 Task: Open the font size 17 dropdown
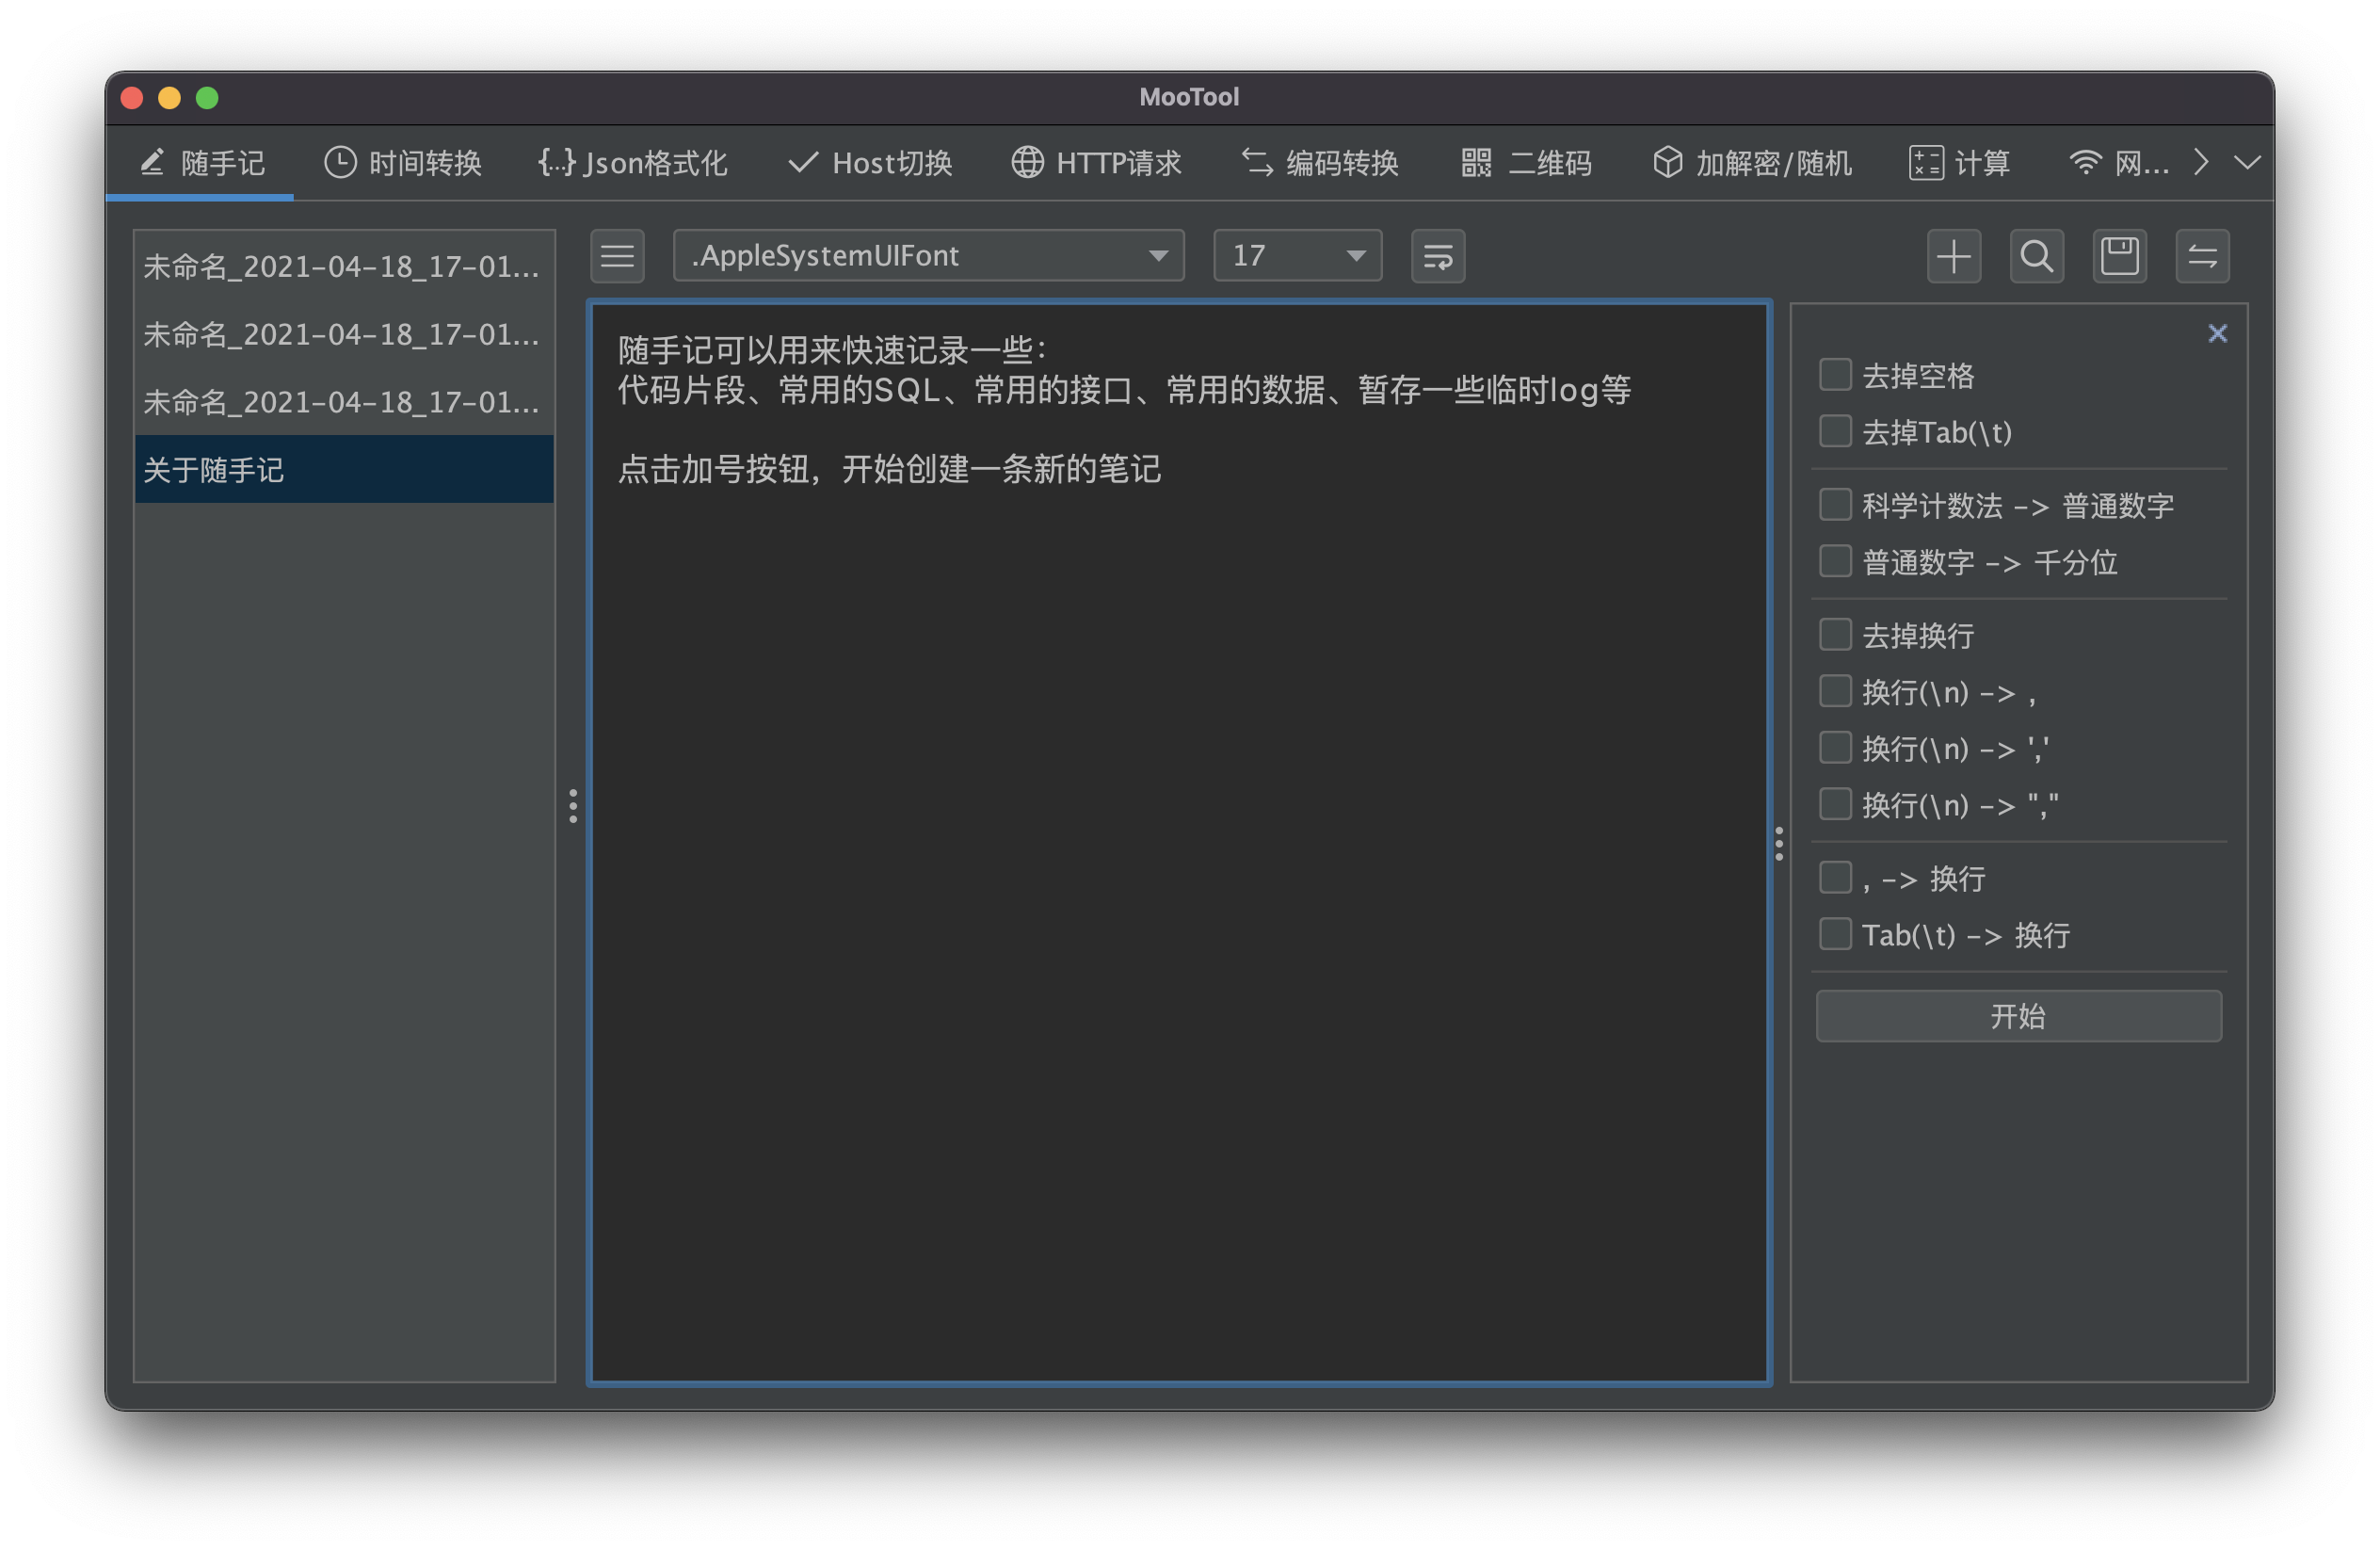tap(1297, 256)
